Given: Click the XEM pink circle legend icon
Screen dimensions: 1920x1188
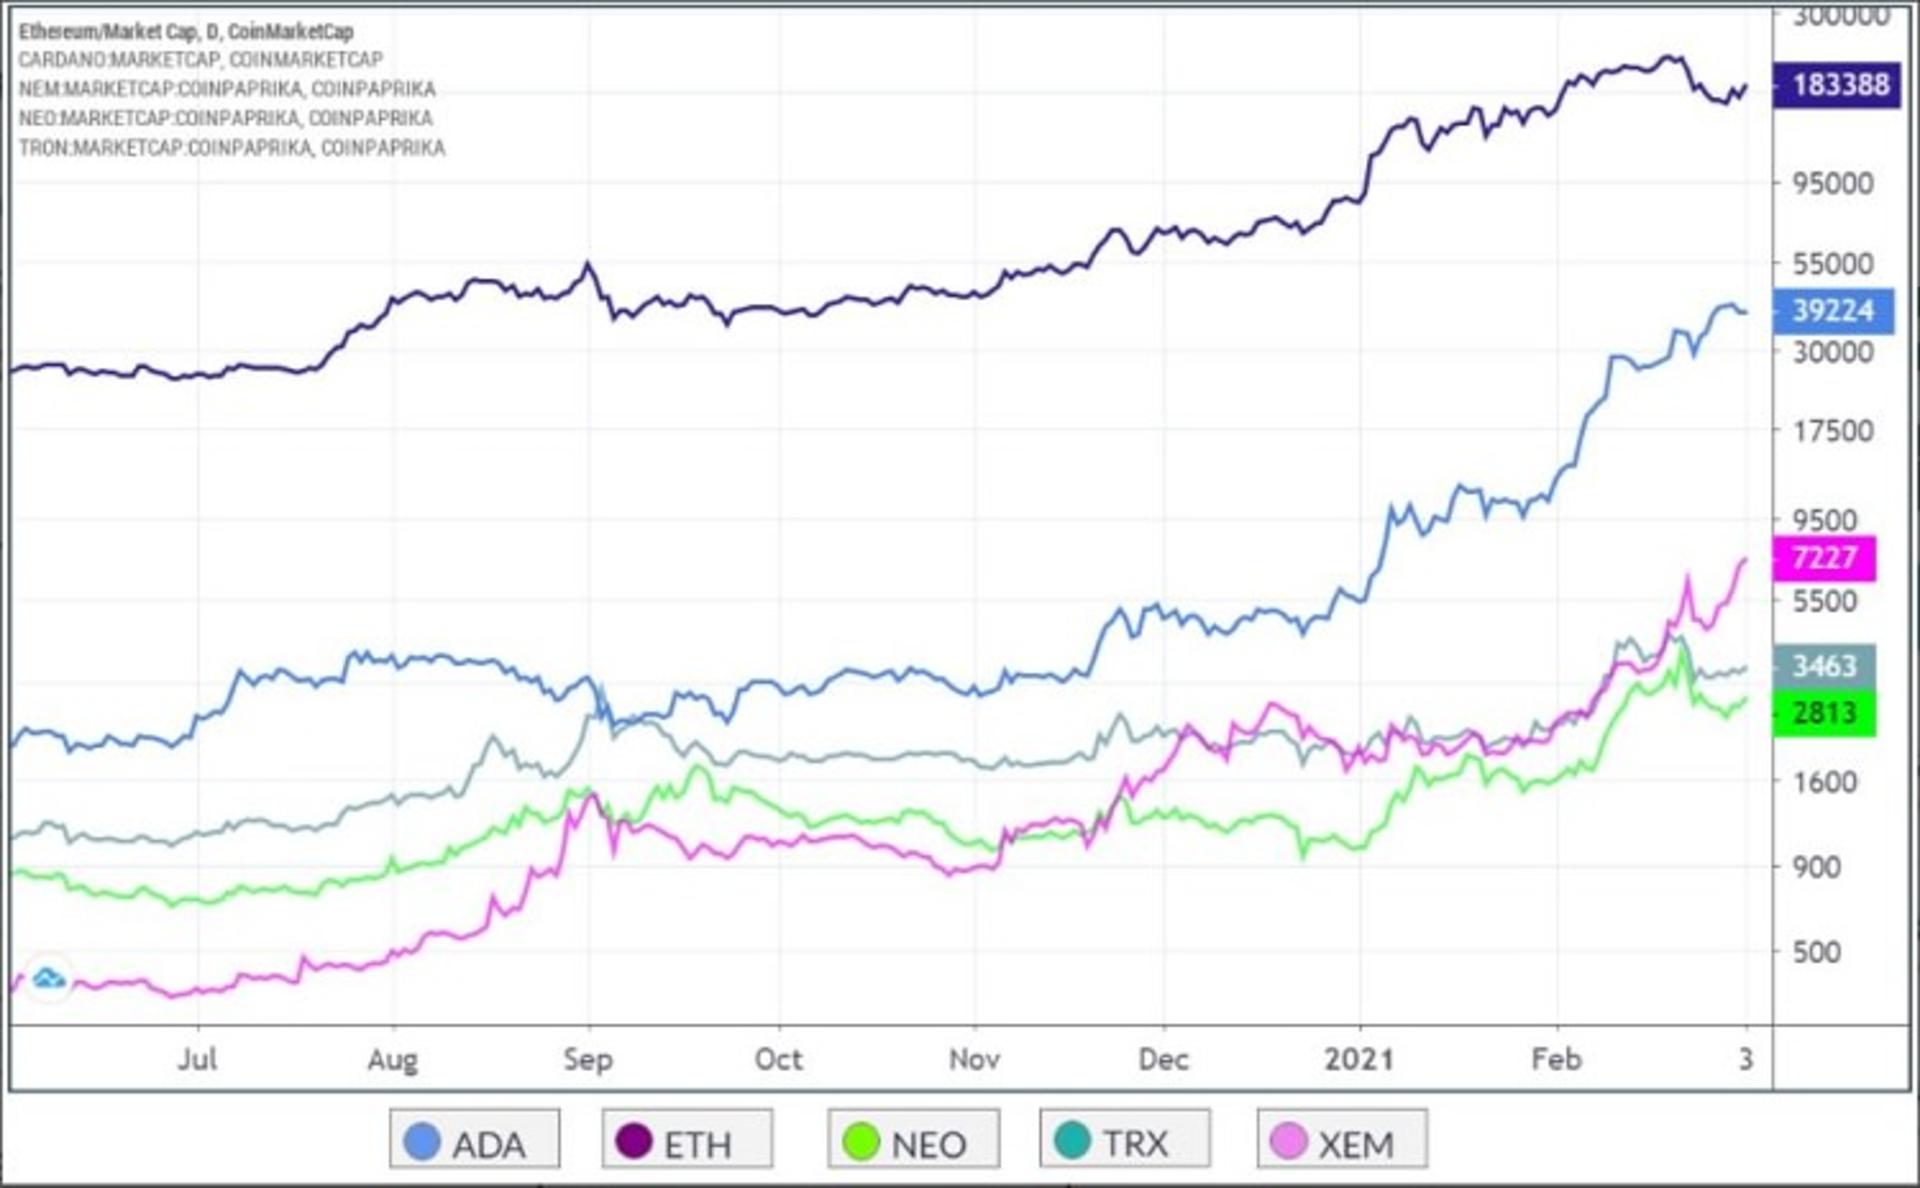Looking at the screenshot, I should click(1288, 1141).
